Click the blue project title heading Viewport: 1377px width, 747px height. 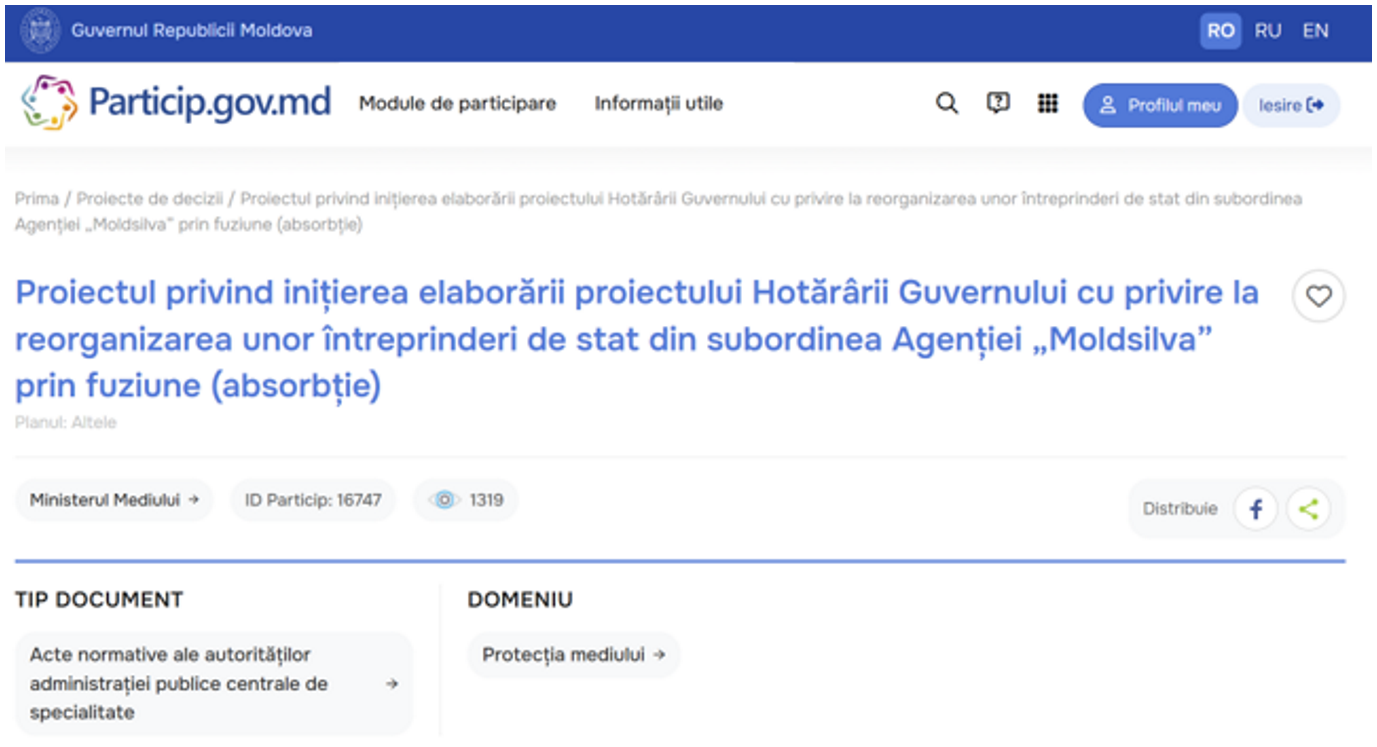click(637, 339)
